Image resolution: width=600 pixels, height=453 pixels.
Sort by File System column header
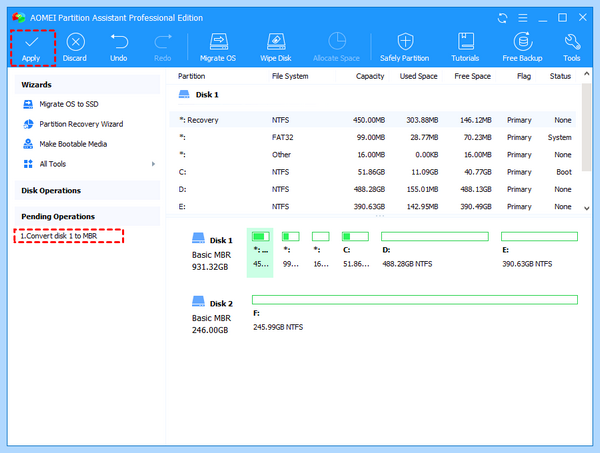pos(290,76)
